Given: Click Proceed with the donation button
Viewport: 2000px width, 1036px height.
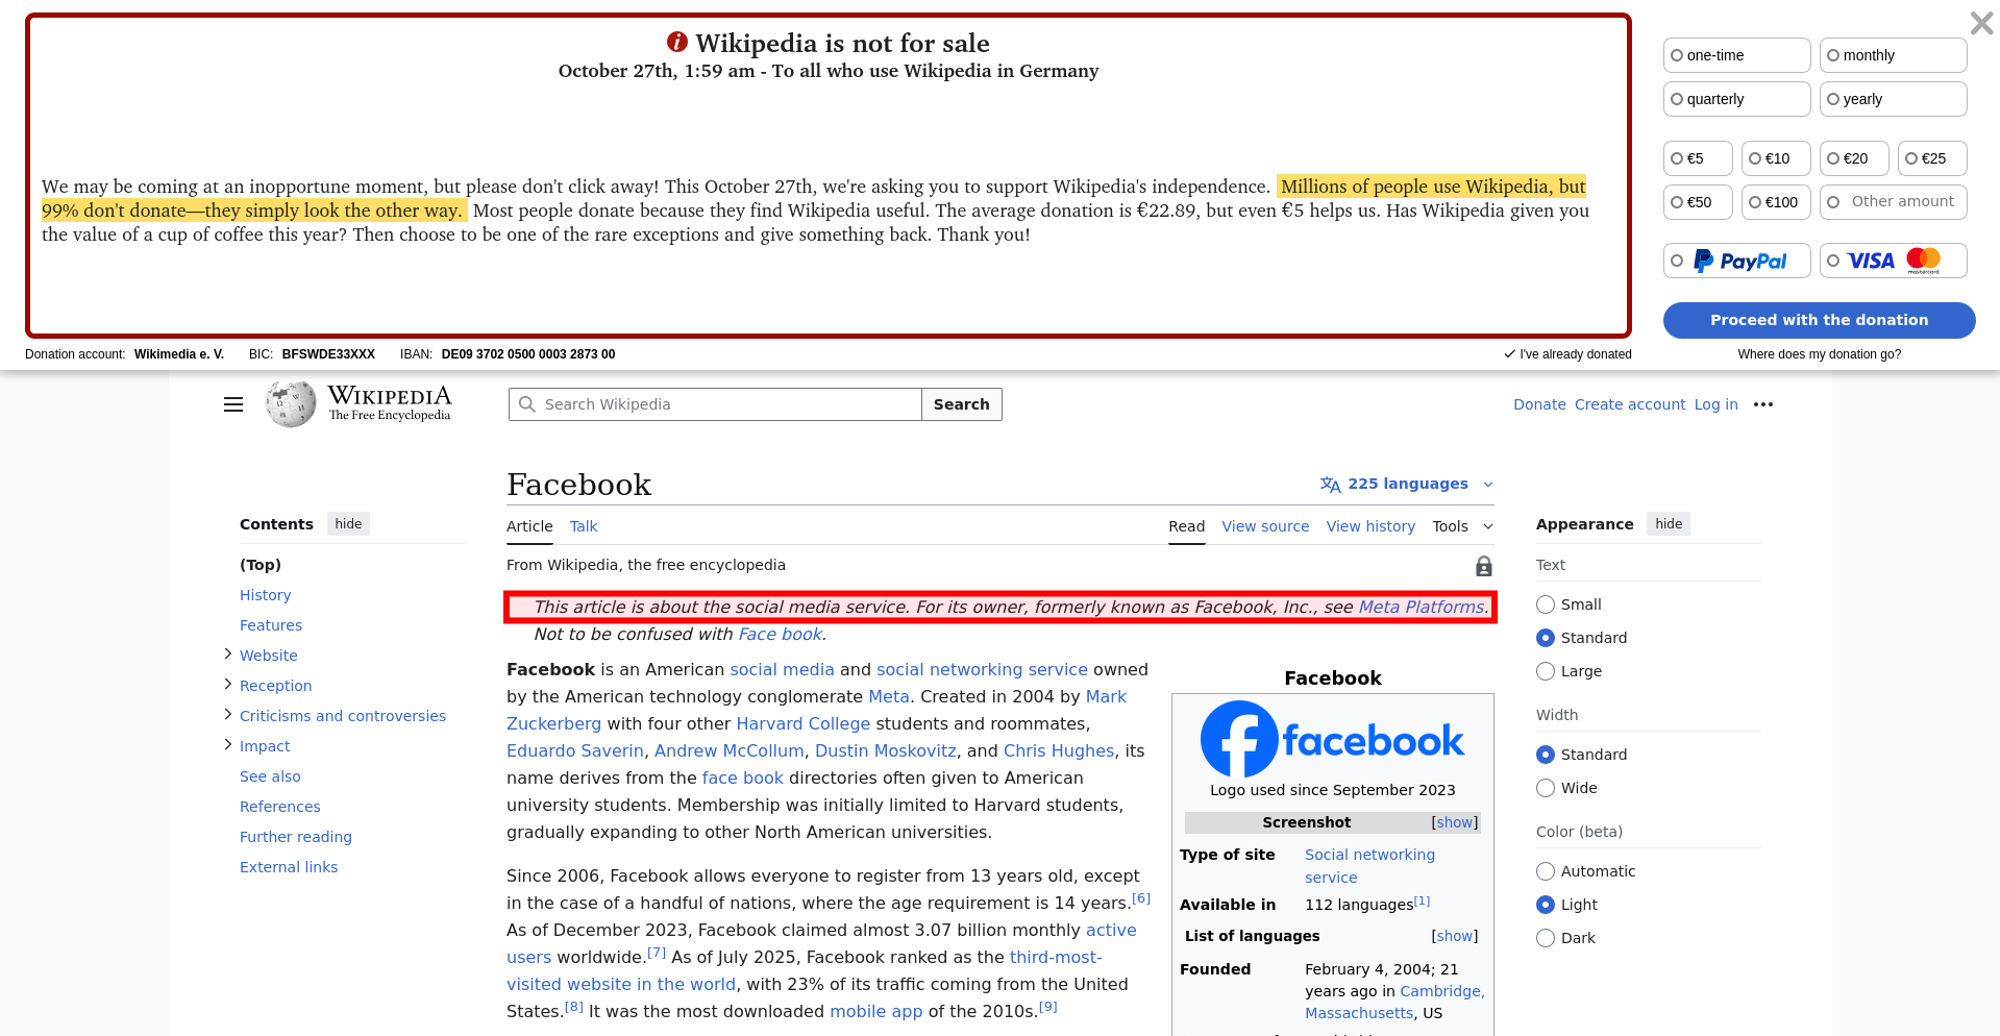Looking at the screenshot, I should (x=1818, y=320).
